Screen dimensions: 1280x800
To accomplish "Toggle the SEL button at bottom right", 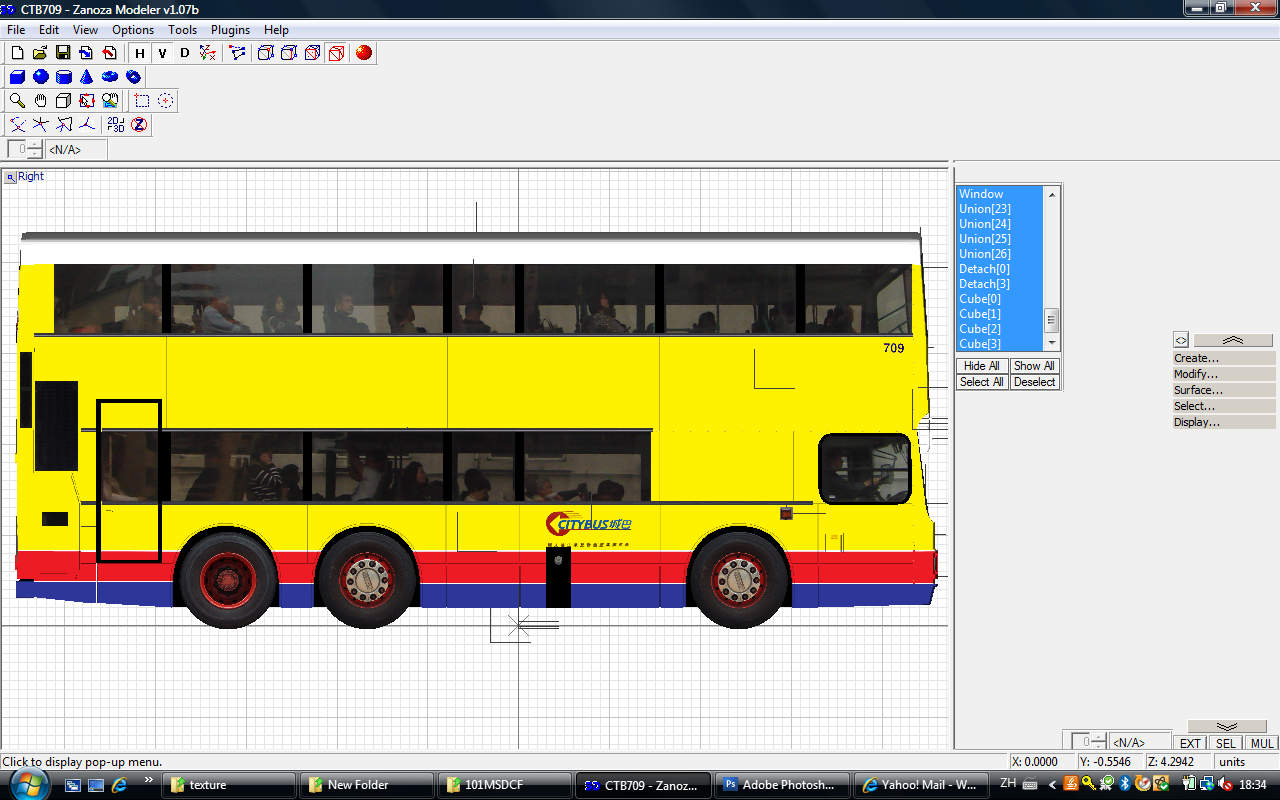I will (1226, 743).
